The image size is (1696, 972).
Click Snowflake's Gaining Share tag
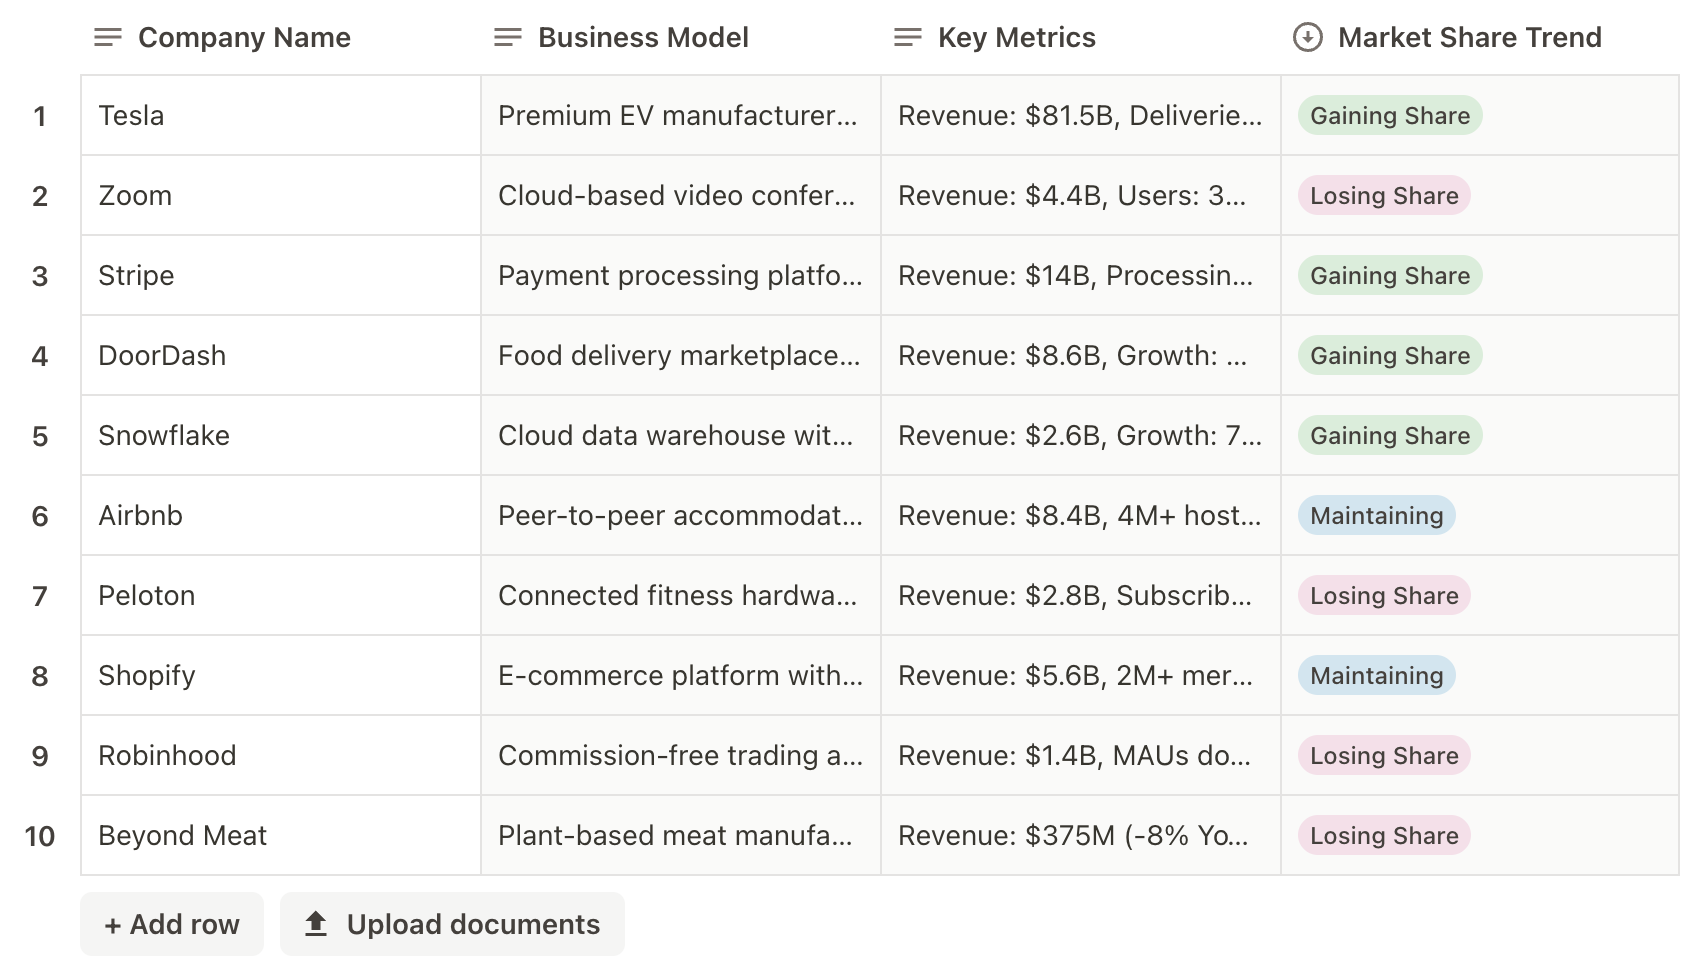pos(1390,435)
